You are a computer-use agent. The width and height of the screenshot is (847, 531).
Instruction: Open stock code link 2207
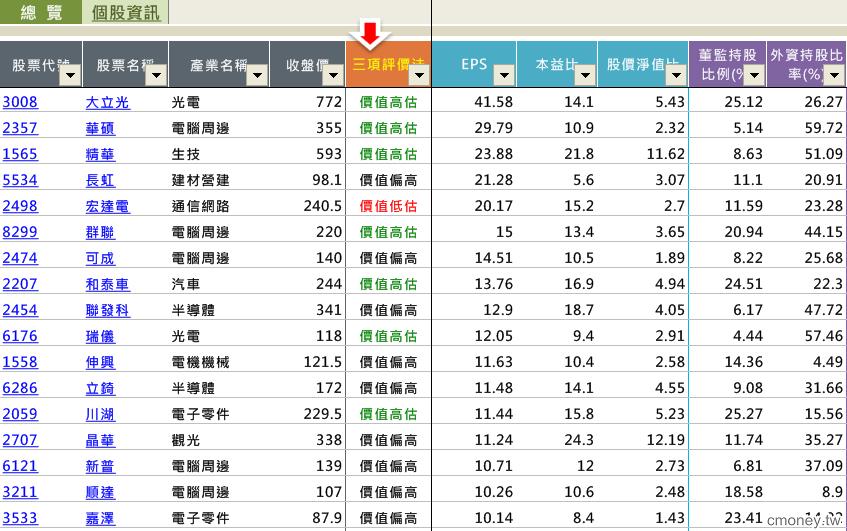point(20,284)
